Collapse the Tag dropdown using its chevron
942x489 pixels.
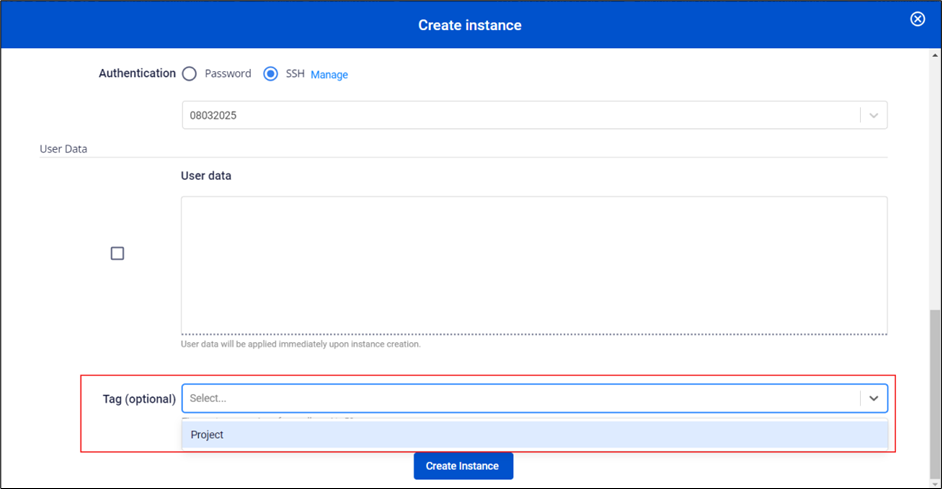pos(873,398)
